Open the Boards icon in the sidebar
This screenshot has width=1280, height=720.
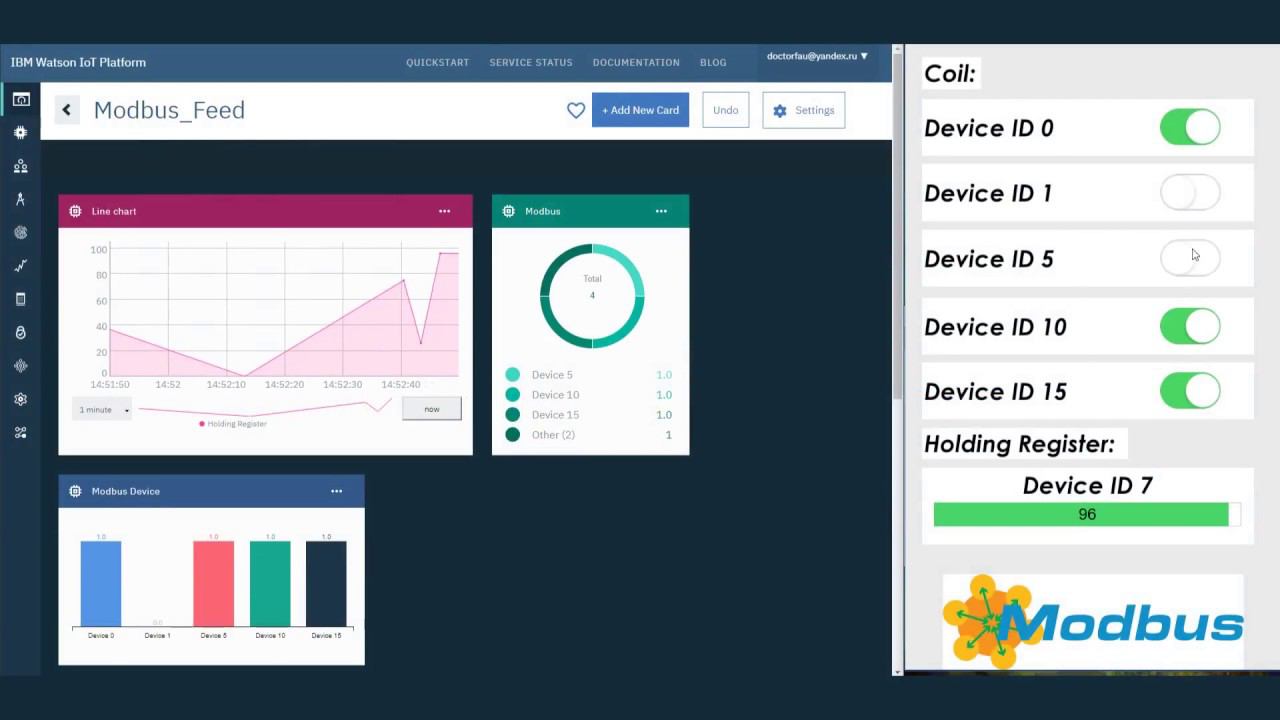click(20, 99)
